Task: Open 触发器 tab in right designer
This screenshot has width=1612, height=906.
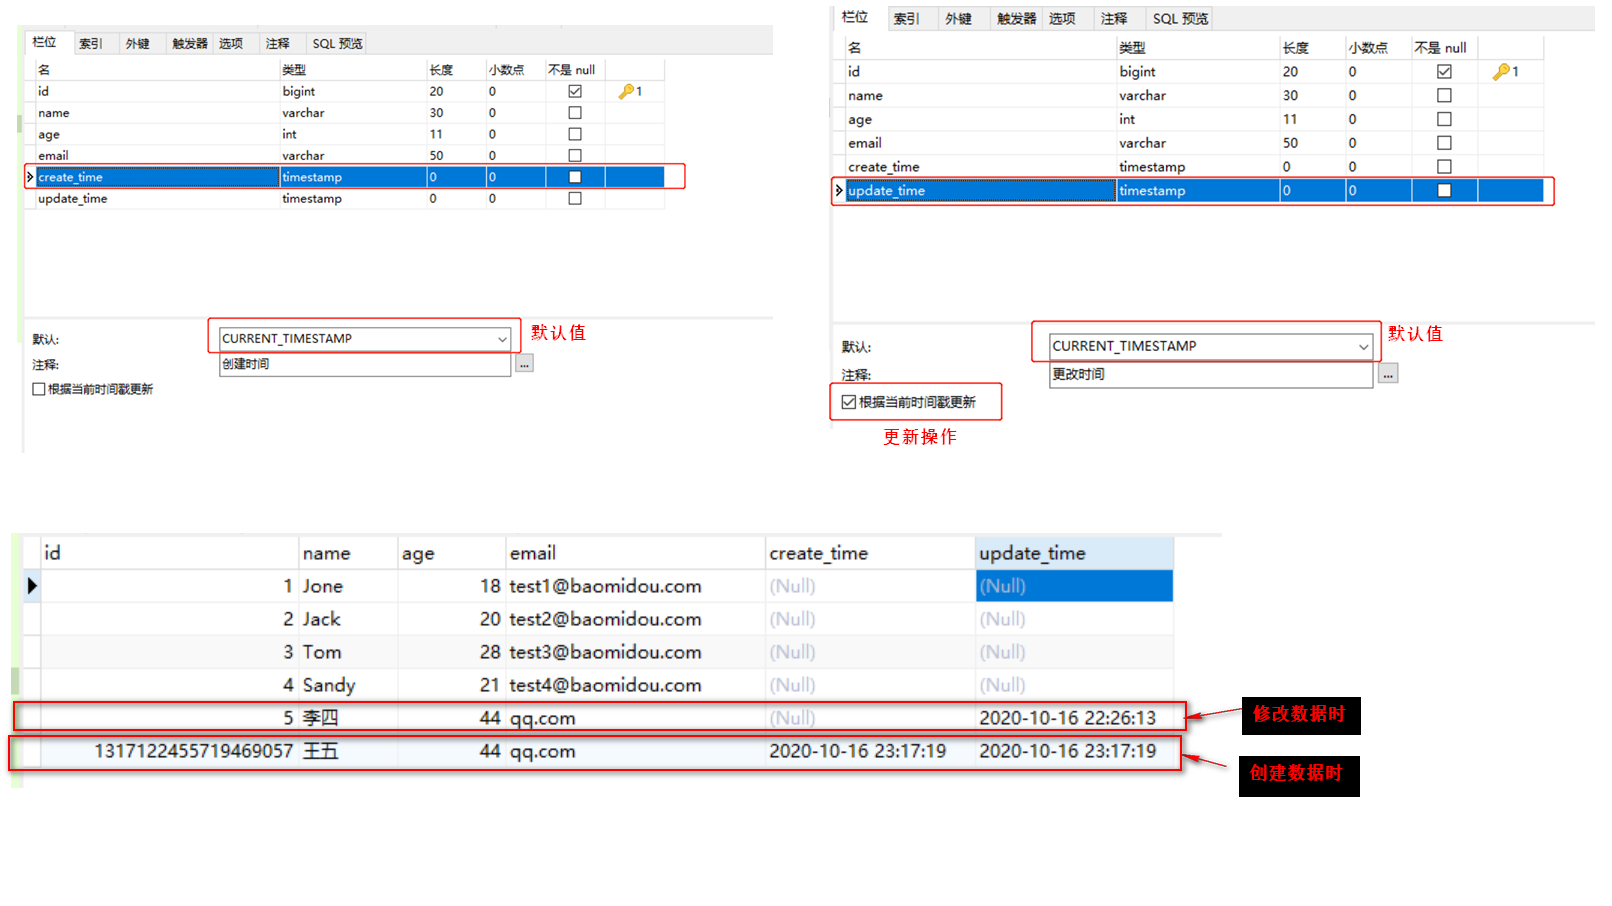Action: (x=1016, y=18)
